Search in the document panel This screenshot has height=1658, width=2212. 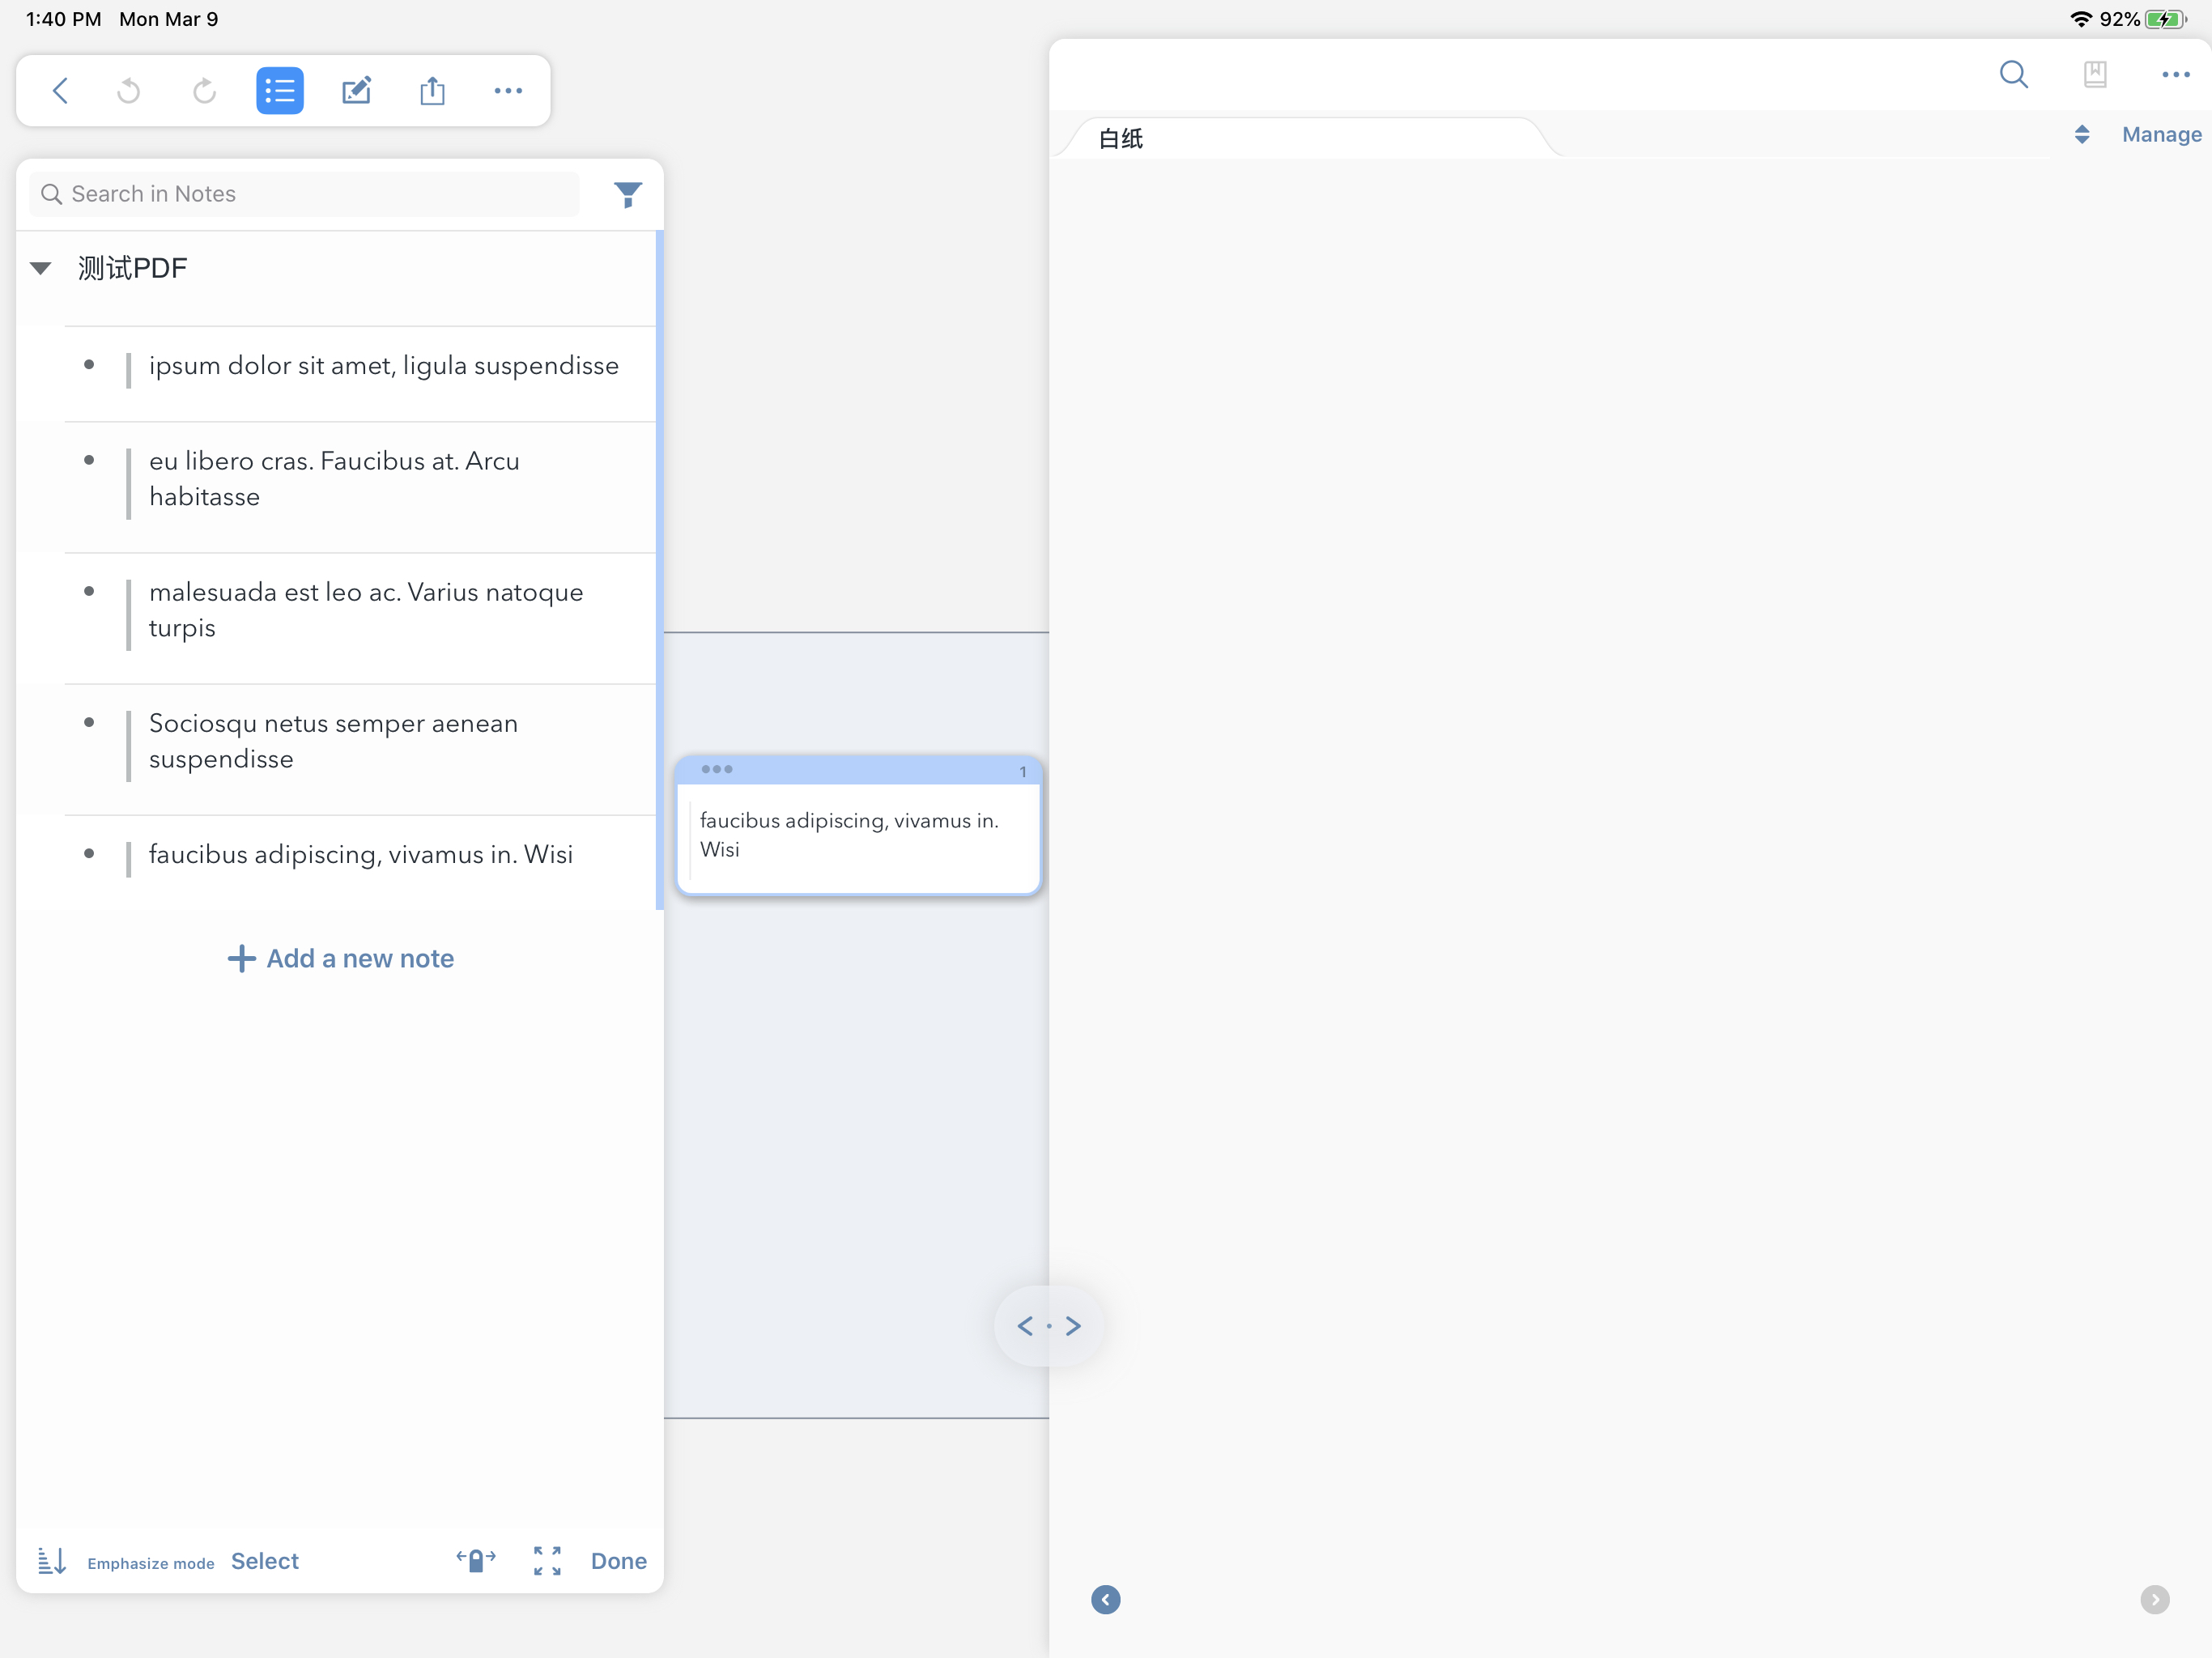click(x=2014, y=74)
